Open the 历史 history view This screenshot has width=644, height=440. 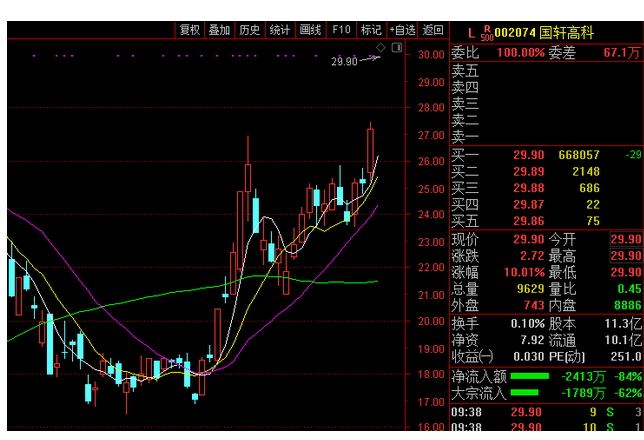coord(250,30)
